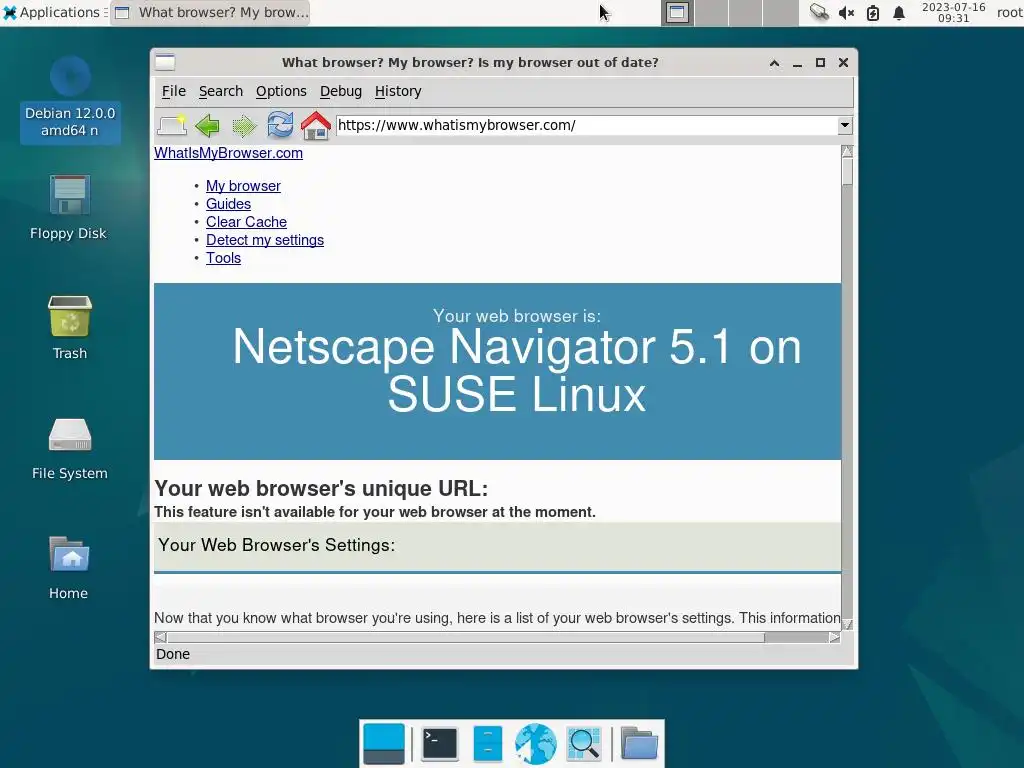Viewport: 1024px width, 768px height.
Task: Launch the web browser globe dock icon
Action: (x=536, y=744)
